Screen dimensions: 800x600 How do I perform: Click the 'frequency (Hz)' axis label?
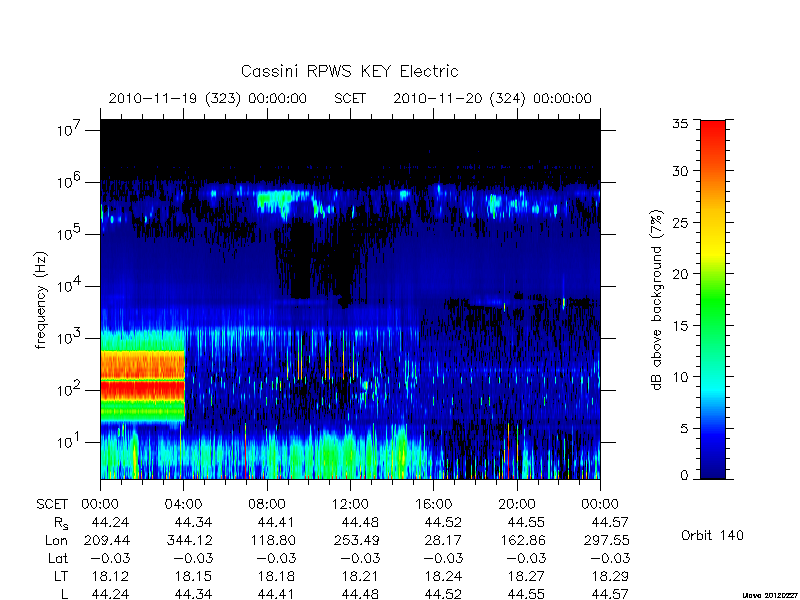click(41, 300)
